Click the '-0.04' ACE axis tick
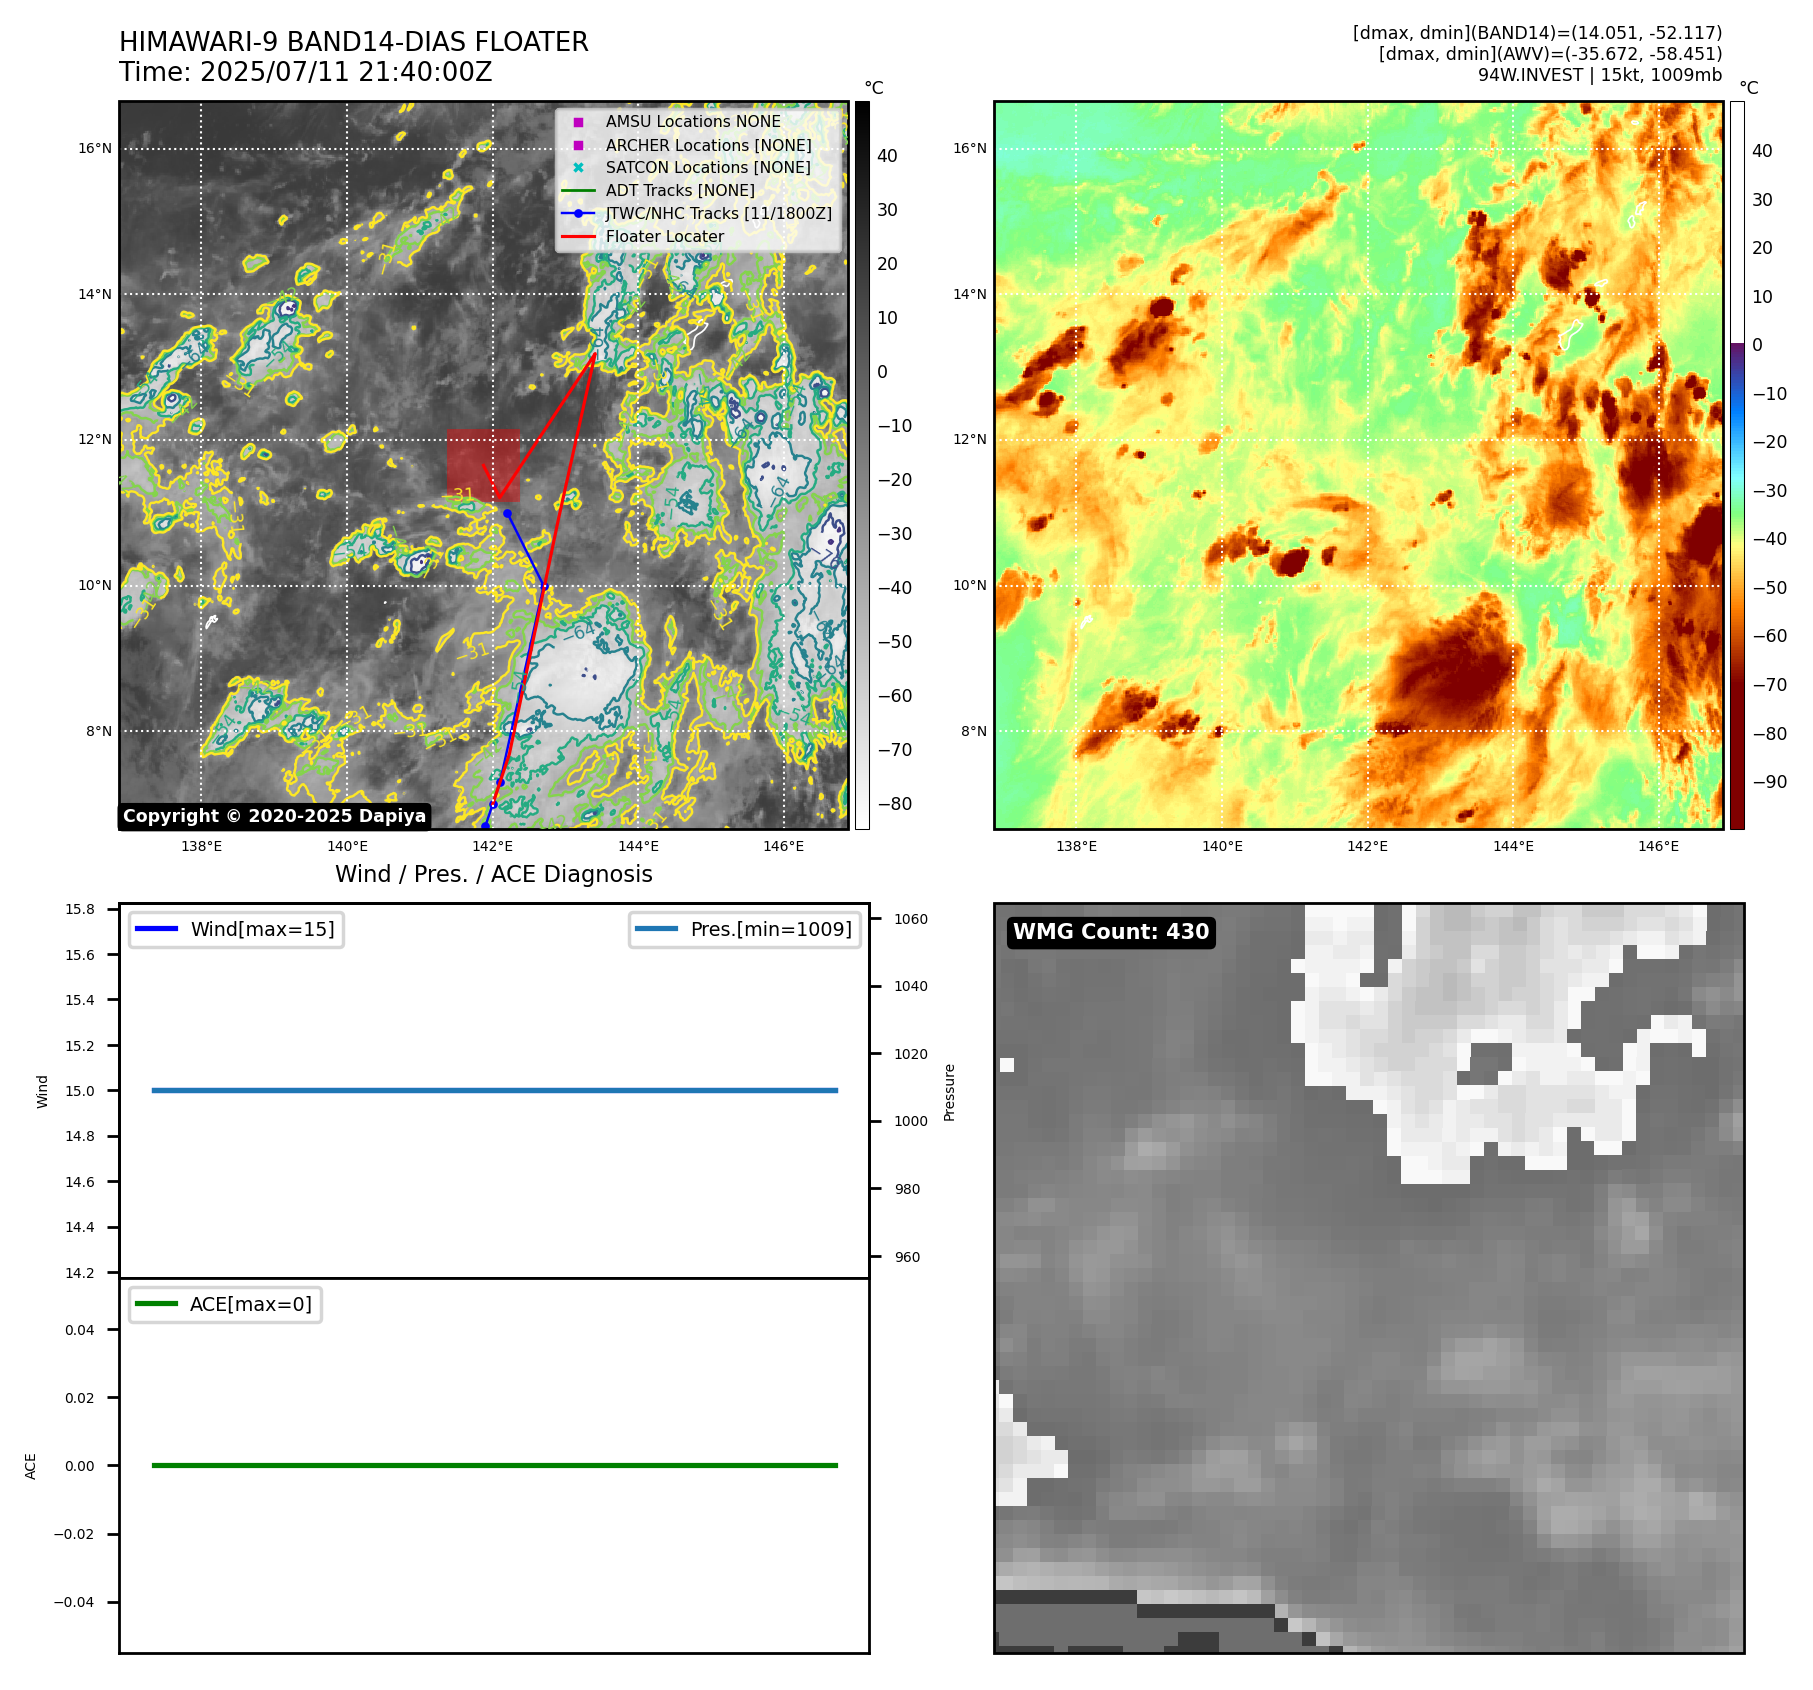This screenshot has height=1690, width=1813. pyautogui.click(x=74, y=1602)
